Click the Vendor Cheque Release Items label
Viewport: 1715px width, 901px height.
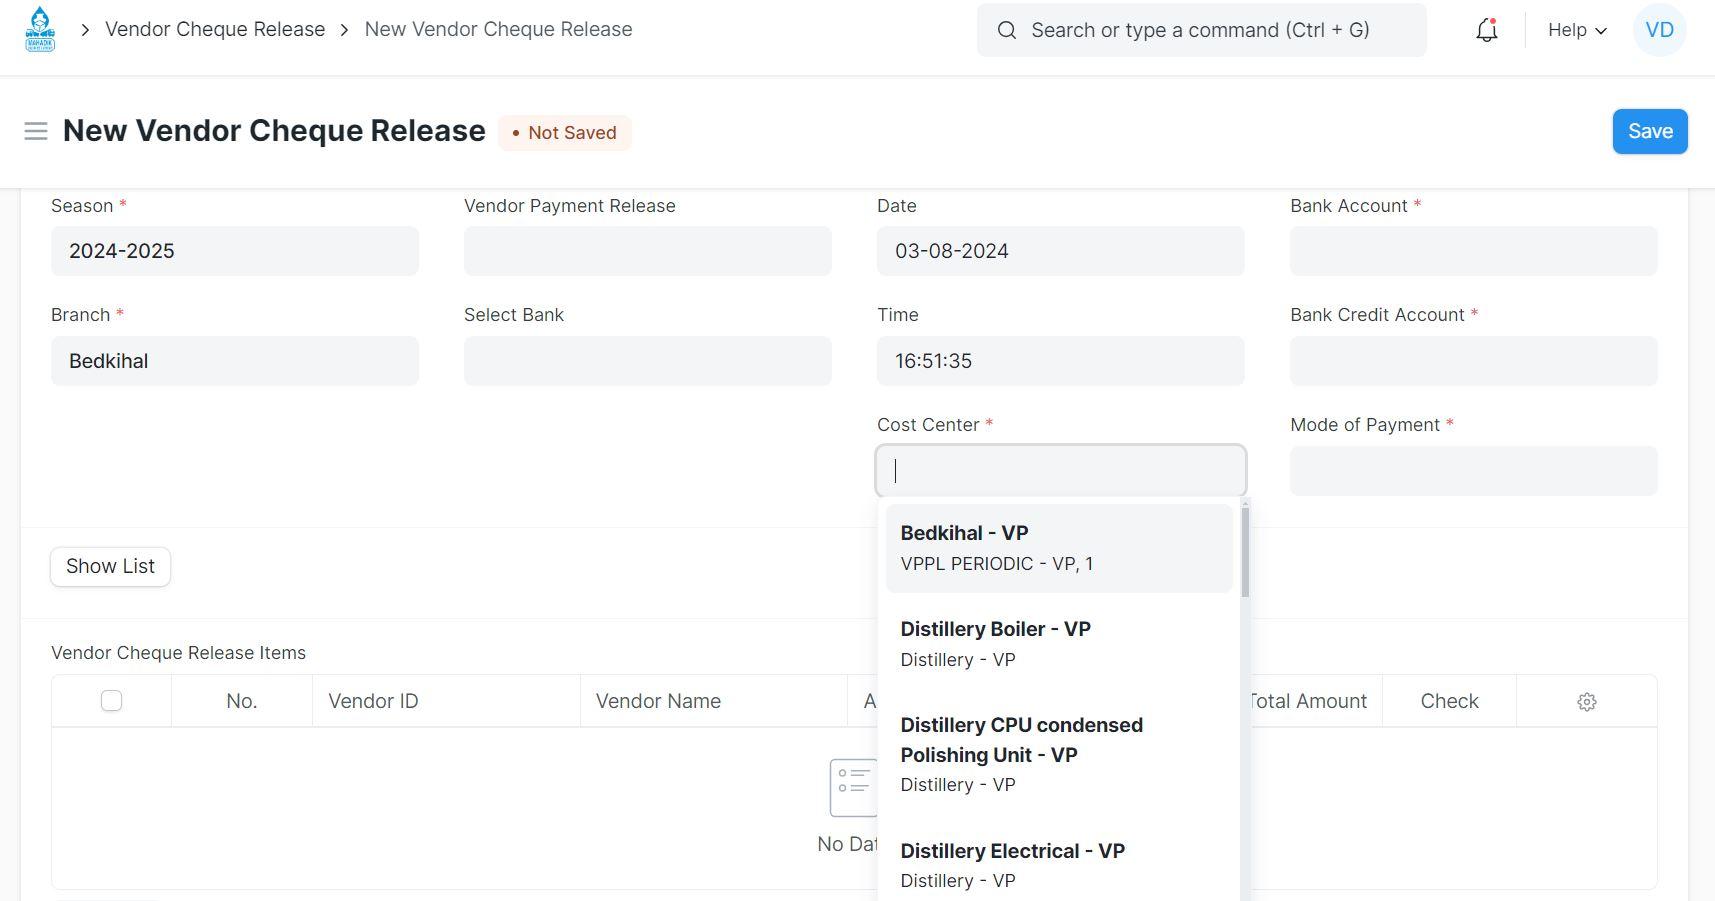[178, 653]
